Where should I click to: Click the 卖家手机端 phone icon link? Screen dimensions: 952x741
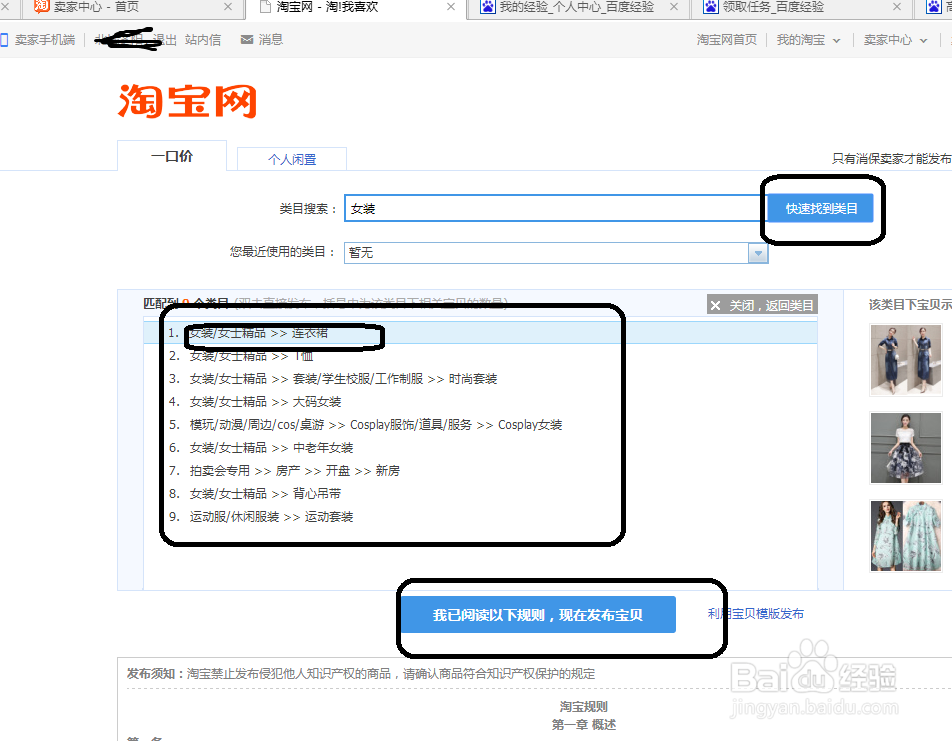click(x=38, y=40)
